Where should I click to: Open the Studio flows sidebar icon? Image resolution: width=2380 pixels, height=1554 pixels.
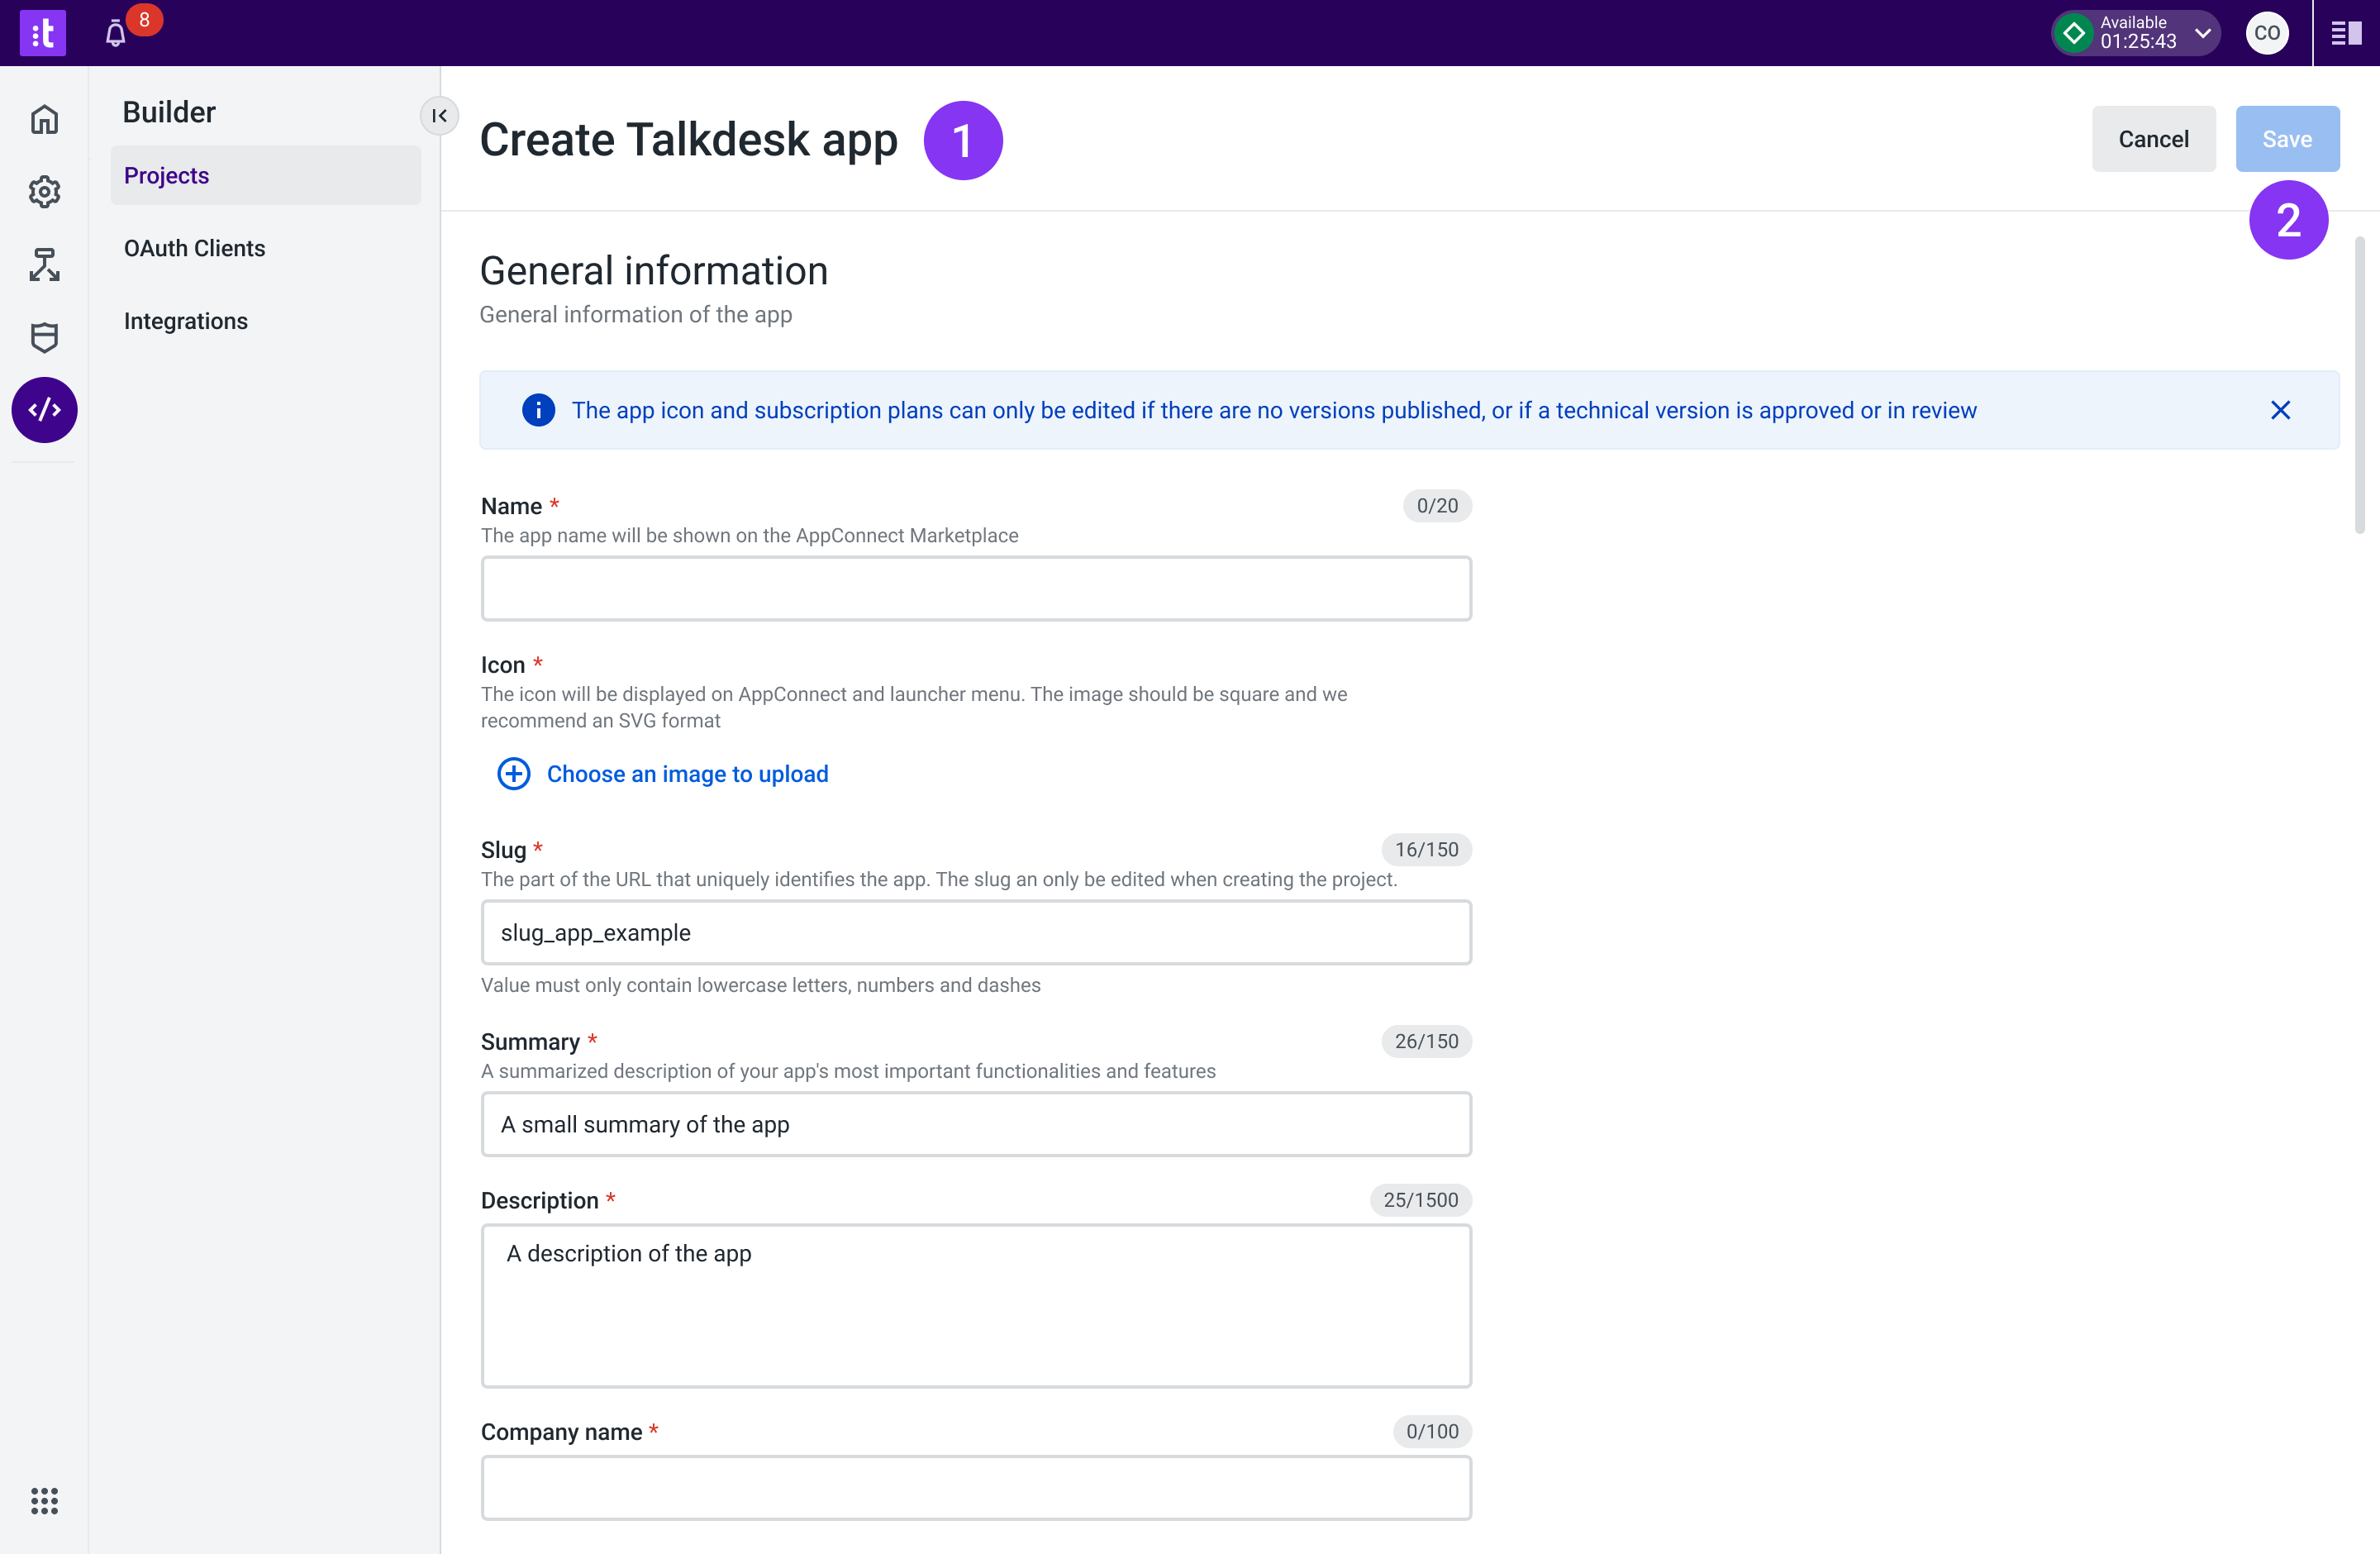(44, 264)
